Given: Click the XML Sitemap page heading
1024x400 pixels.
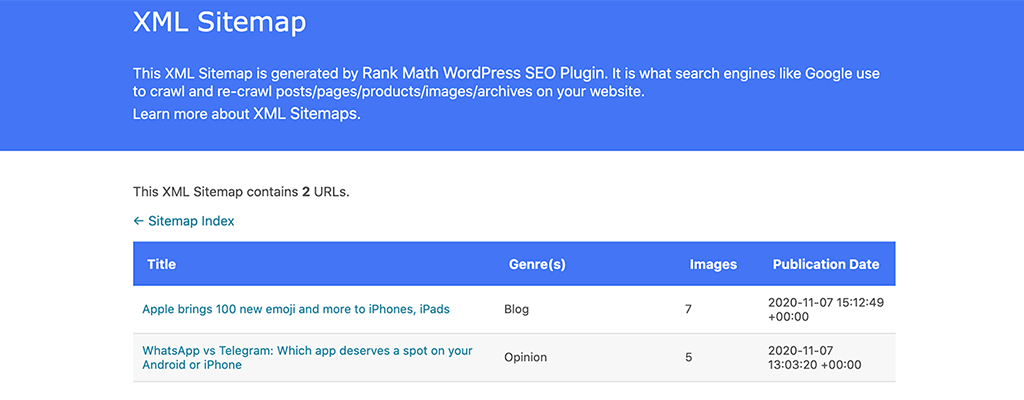Looking at the screenshot, I should [x=219, y=22].
